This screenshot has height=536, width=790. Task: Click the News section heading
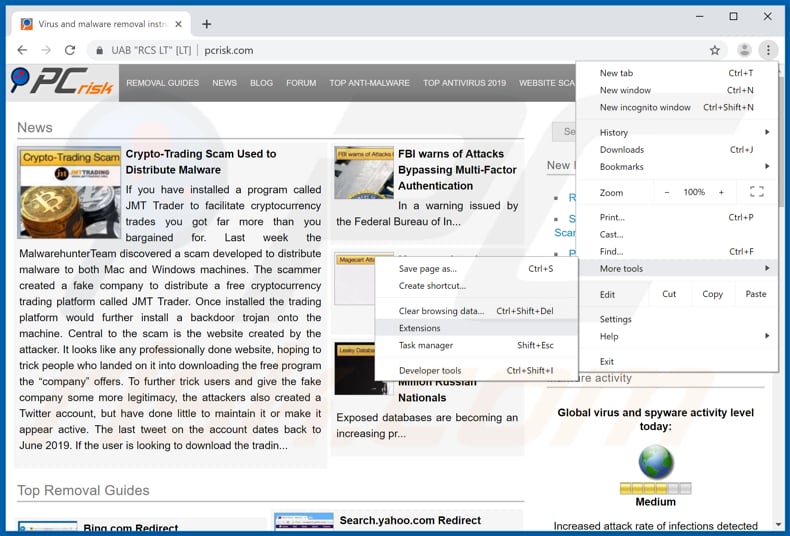tap(35, 127)
